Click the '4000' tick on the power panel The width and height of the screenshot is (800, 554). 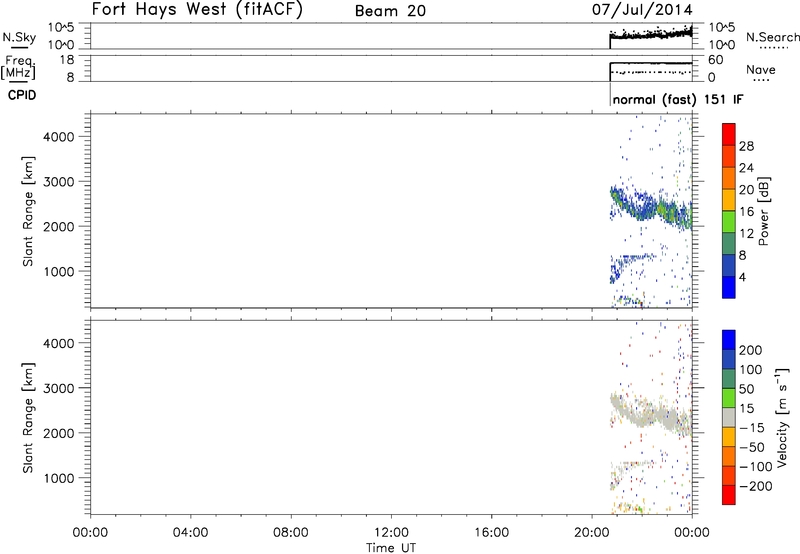pos(58,137)
